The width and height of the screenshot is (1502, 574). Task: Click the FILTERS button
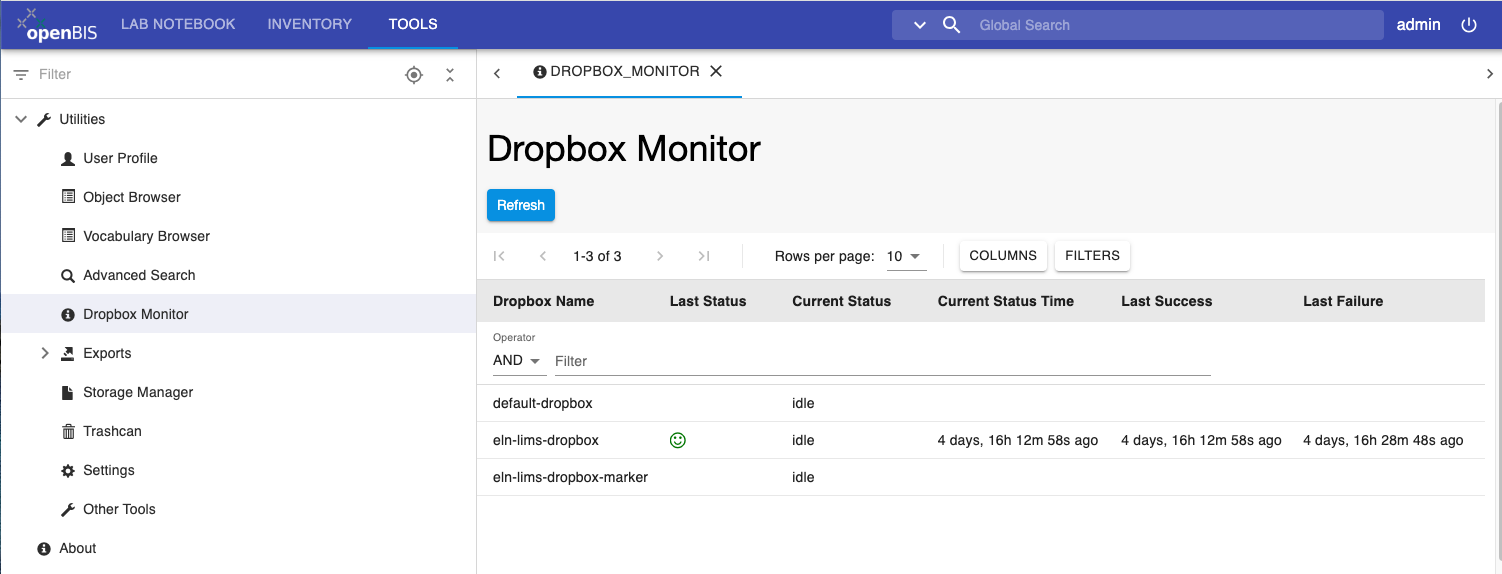coord(1092,255)
